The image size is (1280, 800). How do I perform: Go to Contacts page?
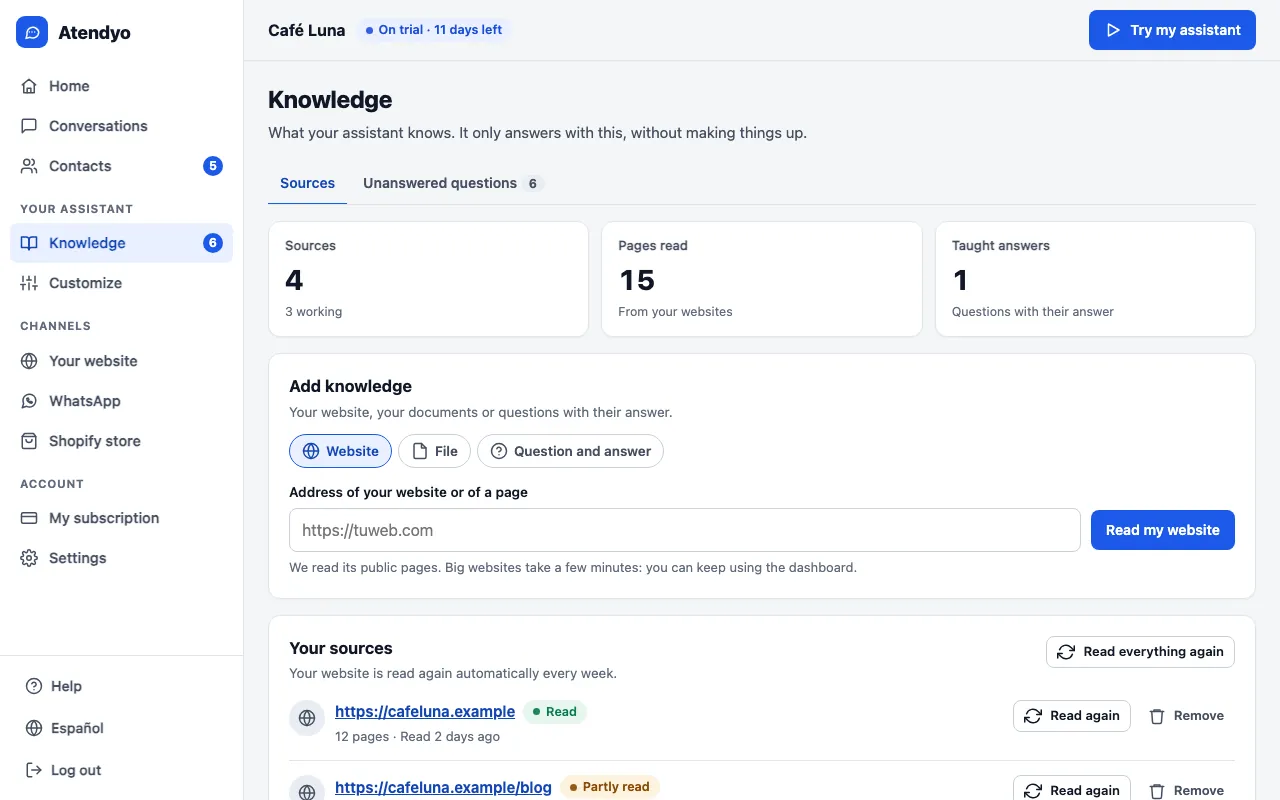(121, 166)
